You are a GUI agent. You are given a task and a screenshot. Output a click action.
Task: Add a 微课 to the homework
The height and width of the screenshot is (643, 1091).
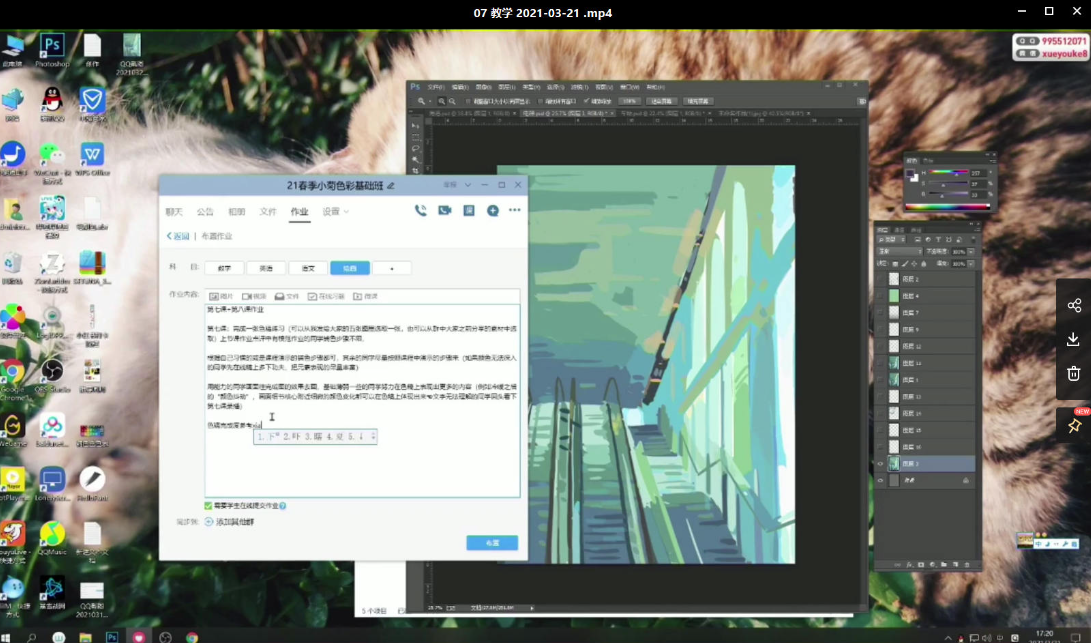point(365,296)
